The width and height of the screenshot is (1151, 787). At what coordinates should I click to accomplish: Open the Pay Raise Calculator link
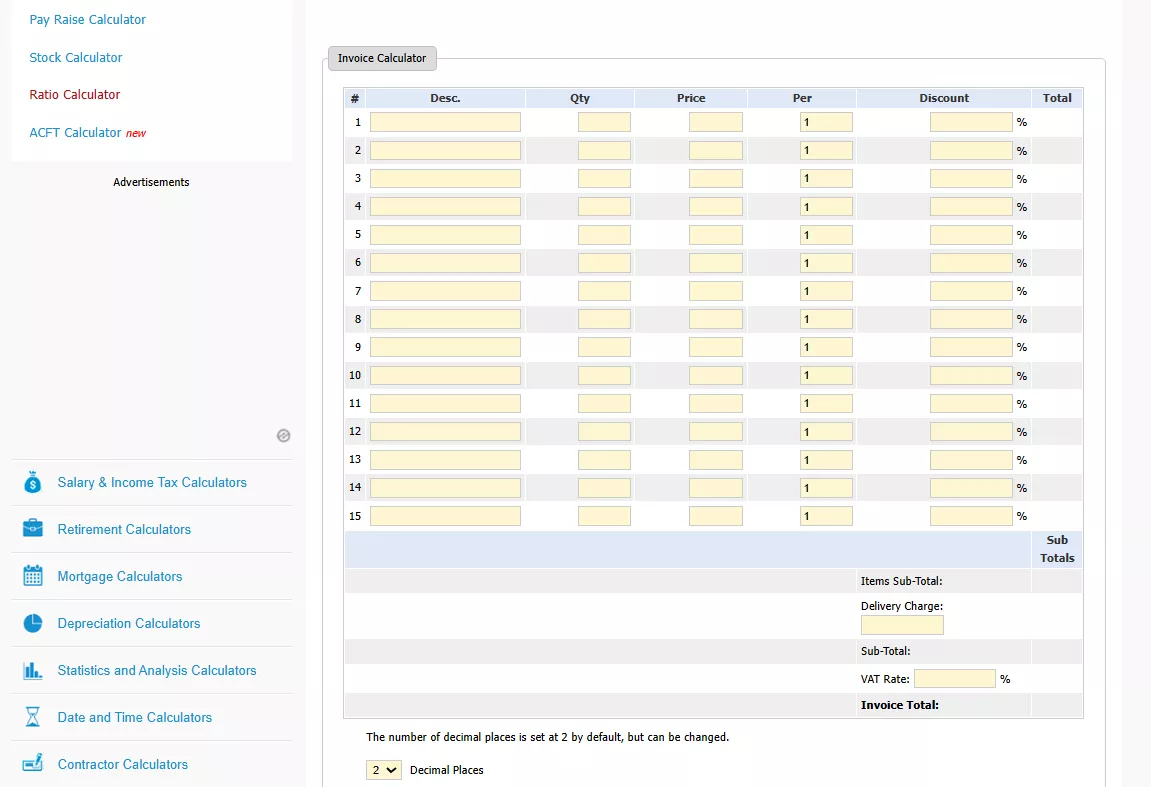88,20
